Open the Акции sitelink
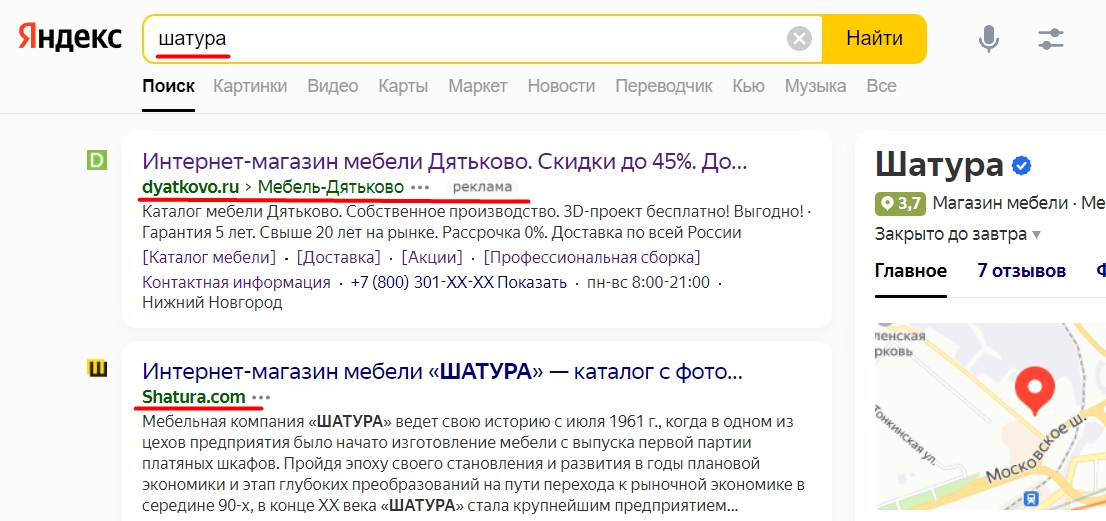Image resolution: width=1106 pixels, height=521 pixels. point(432,257)
